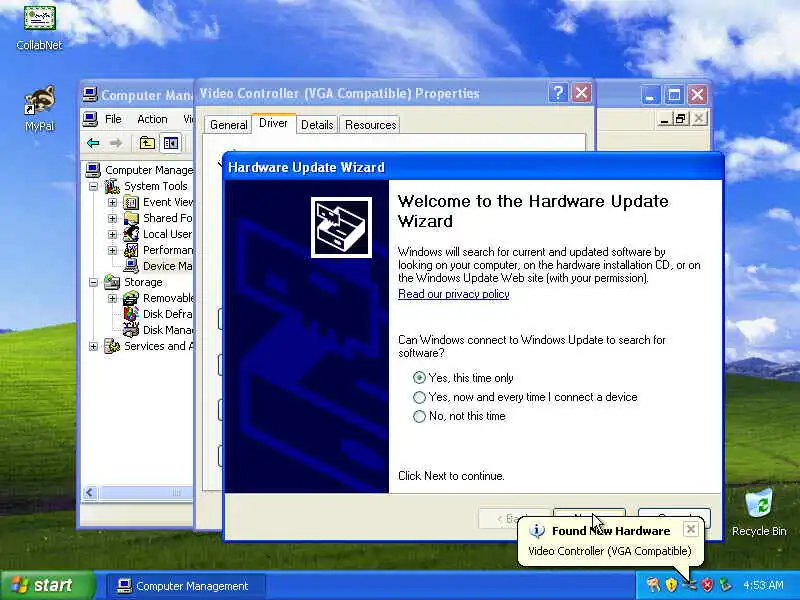Expand the Shared Folders tree node

click(x=112, y=218)
